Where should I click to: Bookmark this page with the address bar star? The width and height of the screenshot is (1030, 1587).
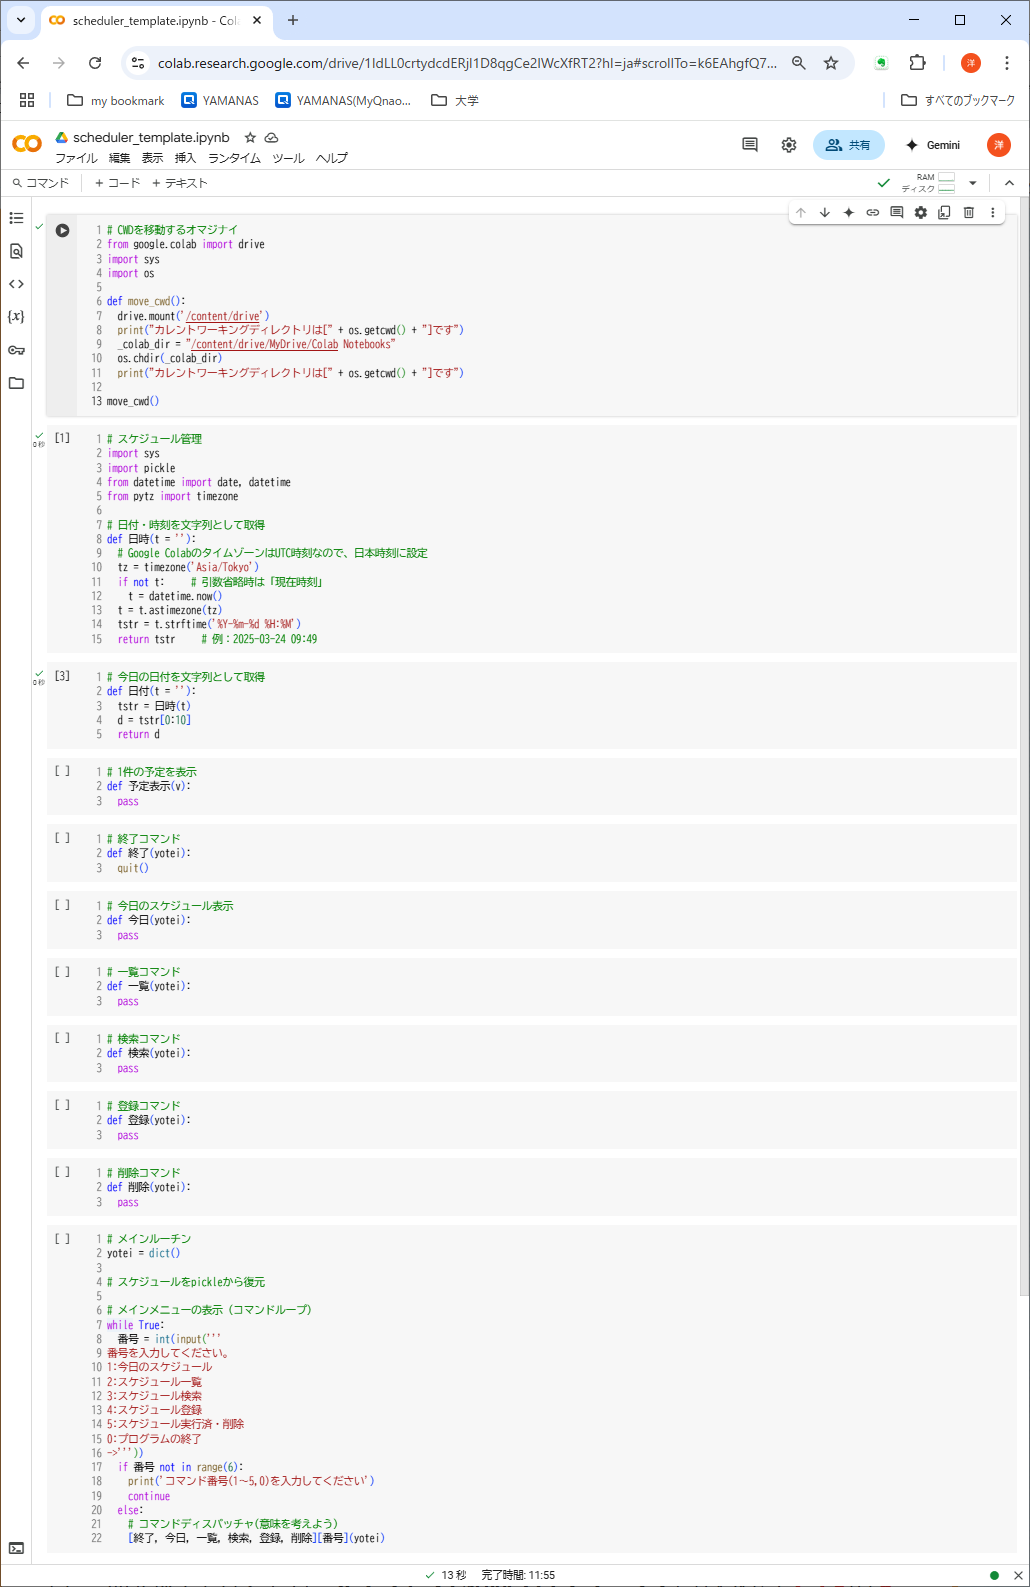coord(831,63)
